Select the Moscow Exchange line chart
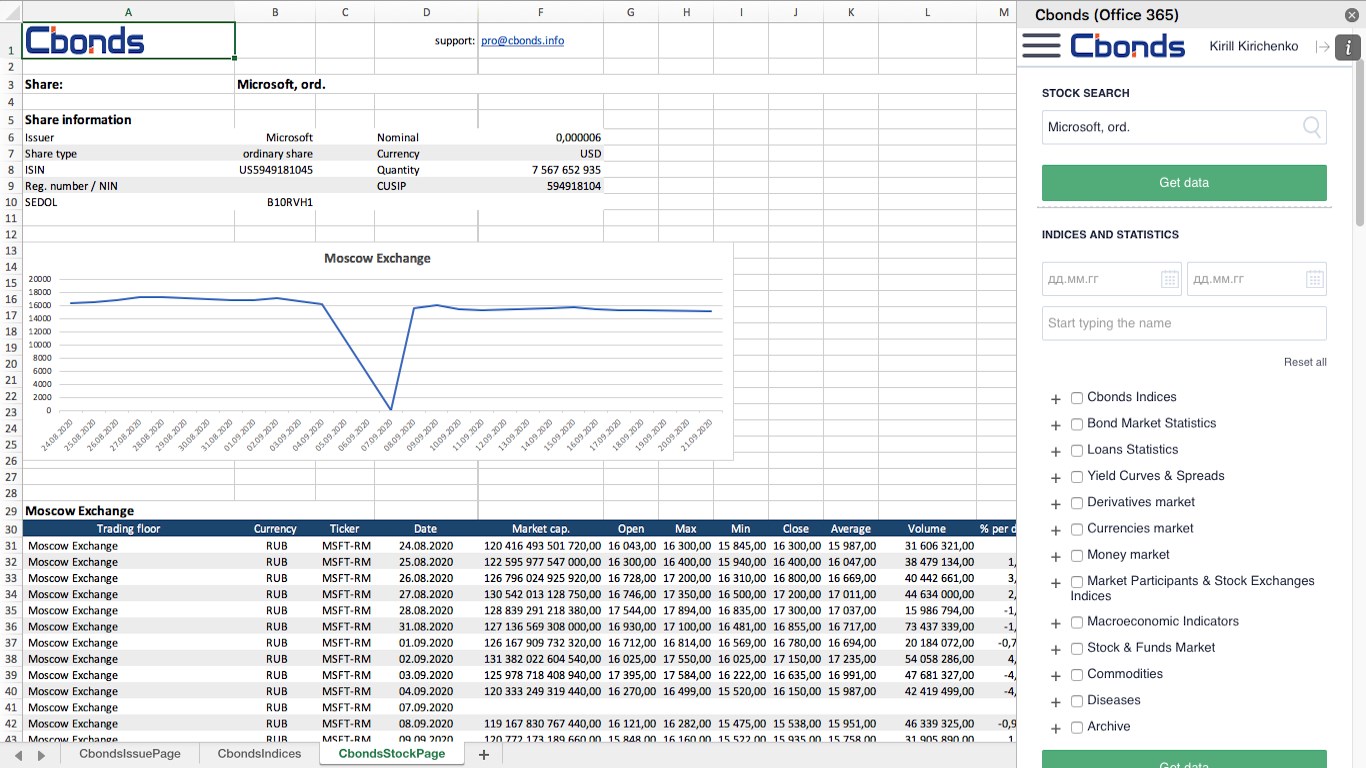The image size is (1366, 768). [378, 351]
